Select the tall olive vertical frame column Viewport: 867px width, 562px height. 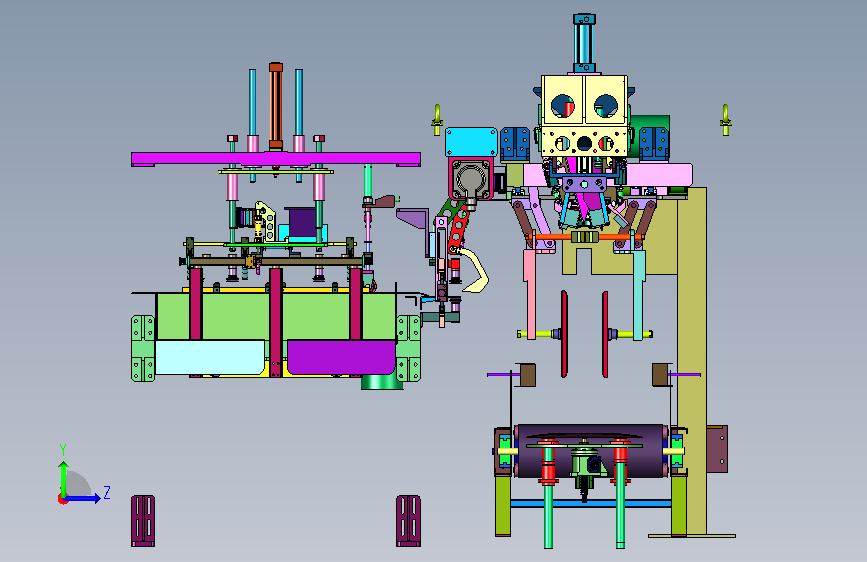coord(692,361)
